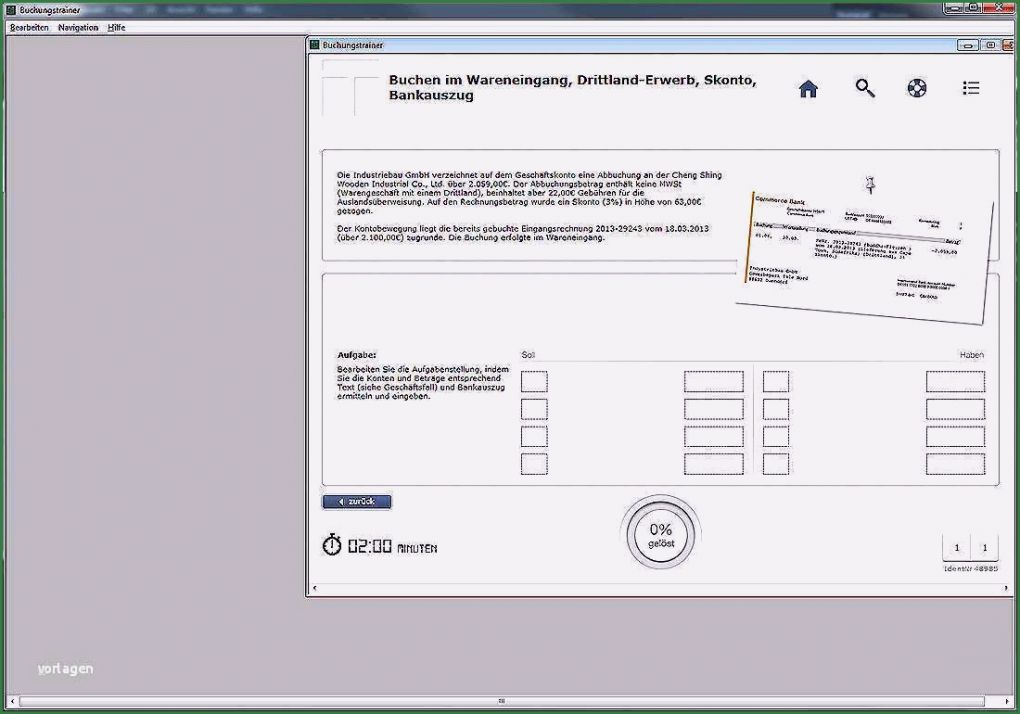Viewport: 1020px width, 714px height.
Task: Open the list overview icon
Action: [971, 88]
